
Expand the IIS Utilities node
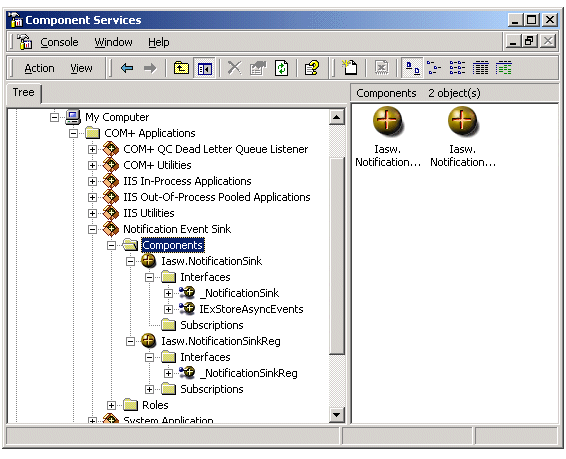click(92, 213)
